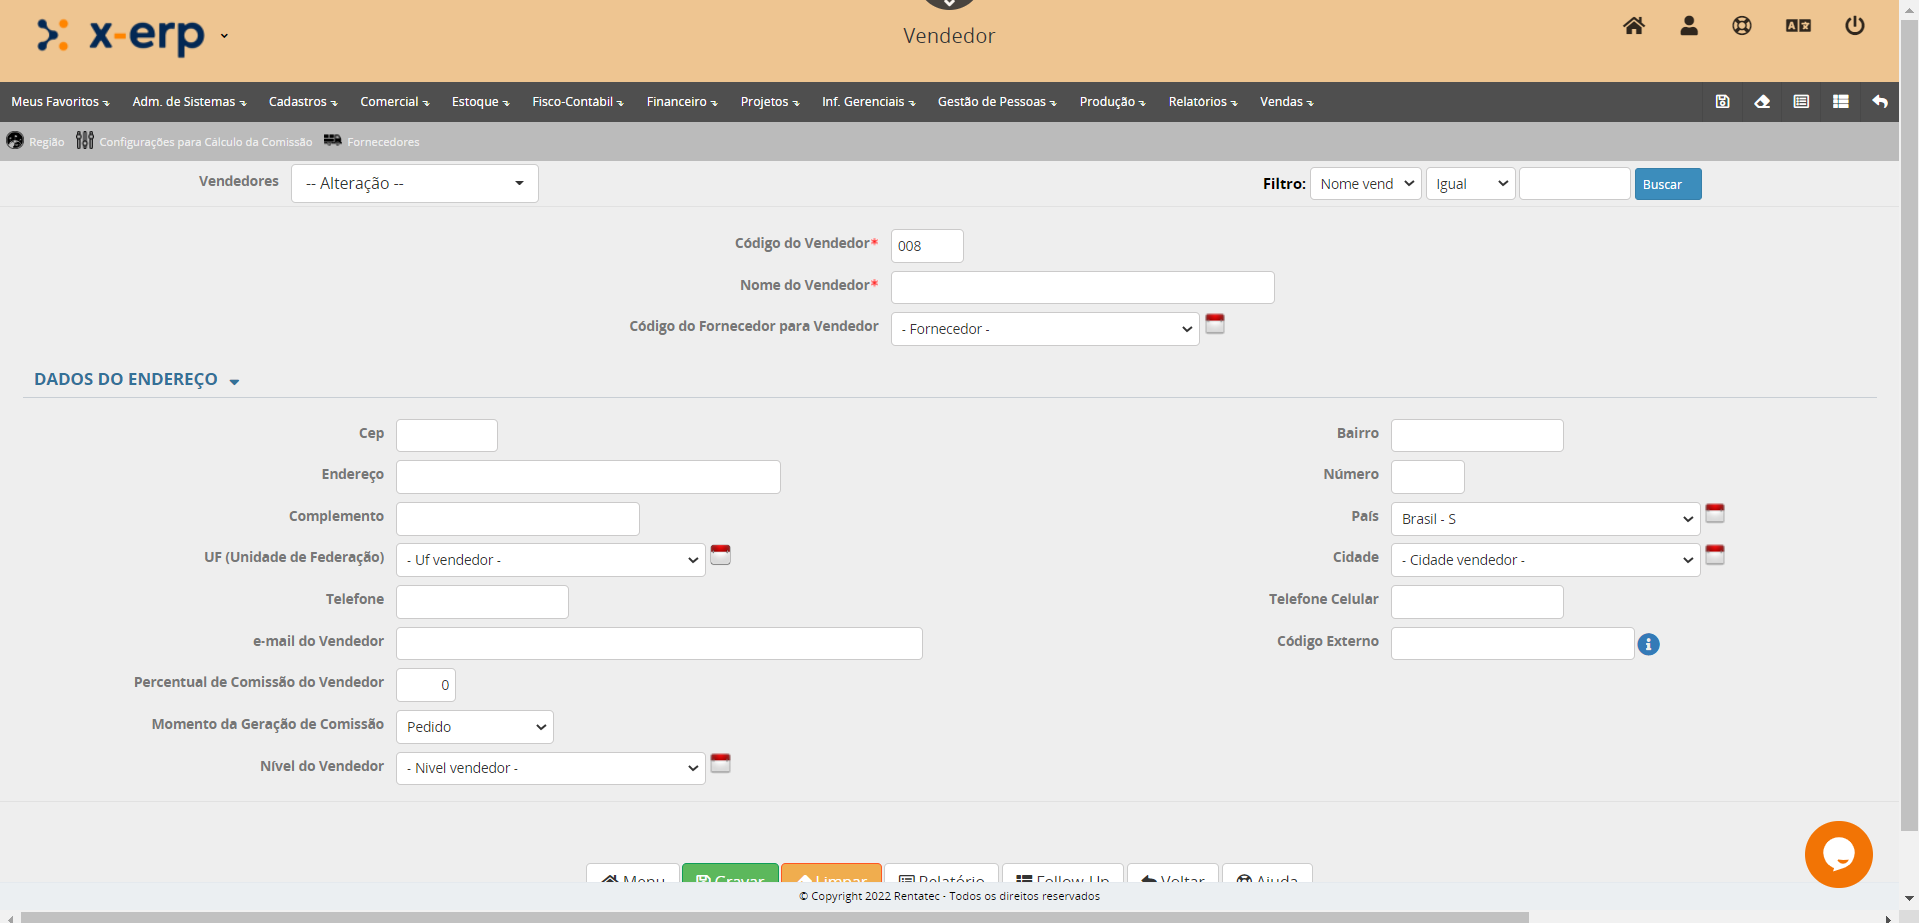Open the Fornecedores shortcut link
Image resolution: width=1919 pixels, height=923 pixels.
tap(382, 142)
